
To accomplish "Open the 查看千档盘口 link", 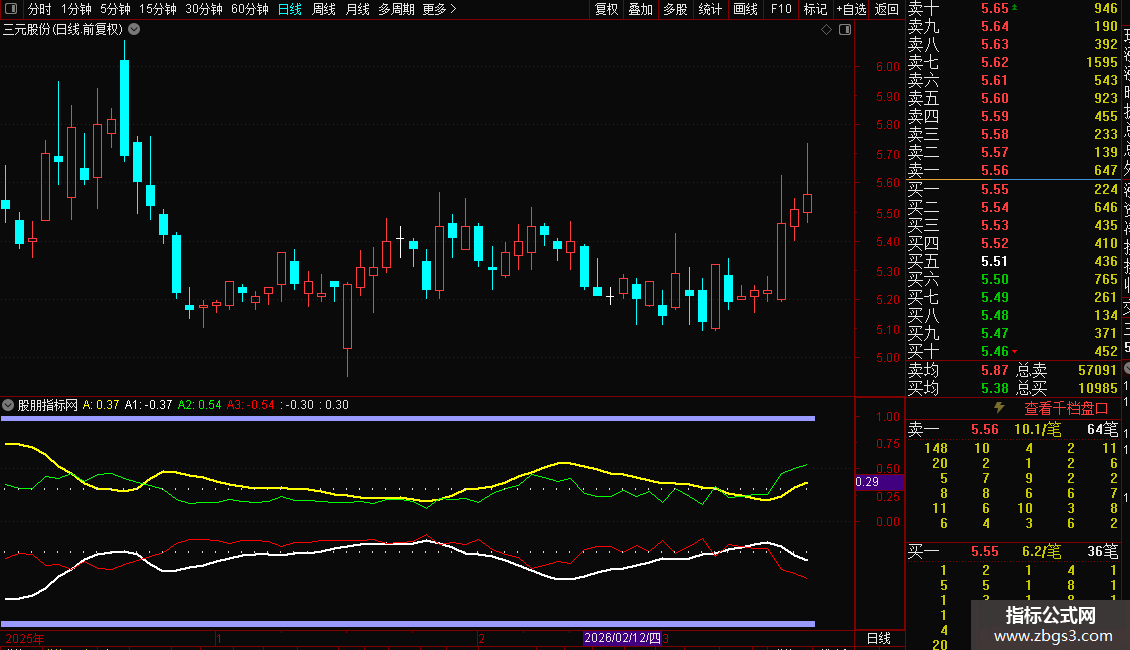I will coord(1066,408).
